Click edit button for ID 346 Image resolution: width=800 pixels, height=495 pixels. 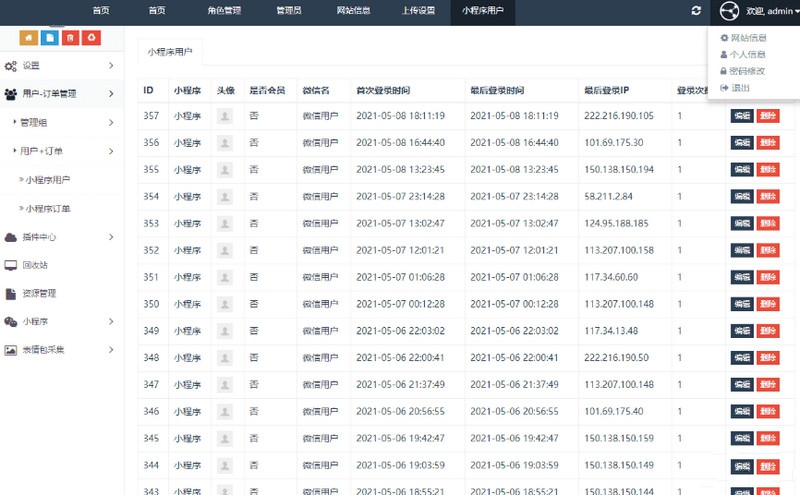pos(742,411)
